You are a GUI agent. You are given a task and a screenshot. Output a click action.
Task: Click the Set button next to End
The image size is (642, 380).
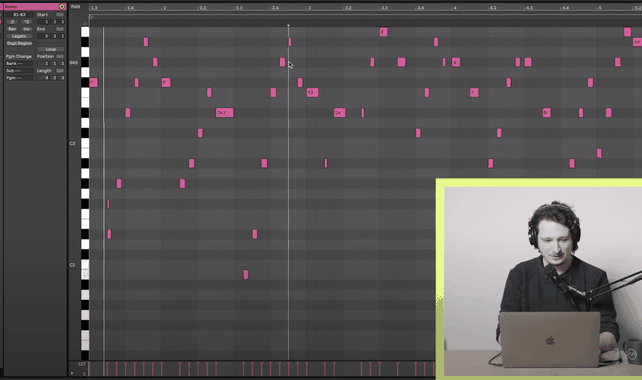point(60,29)
